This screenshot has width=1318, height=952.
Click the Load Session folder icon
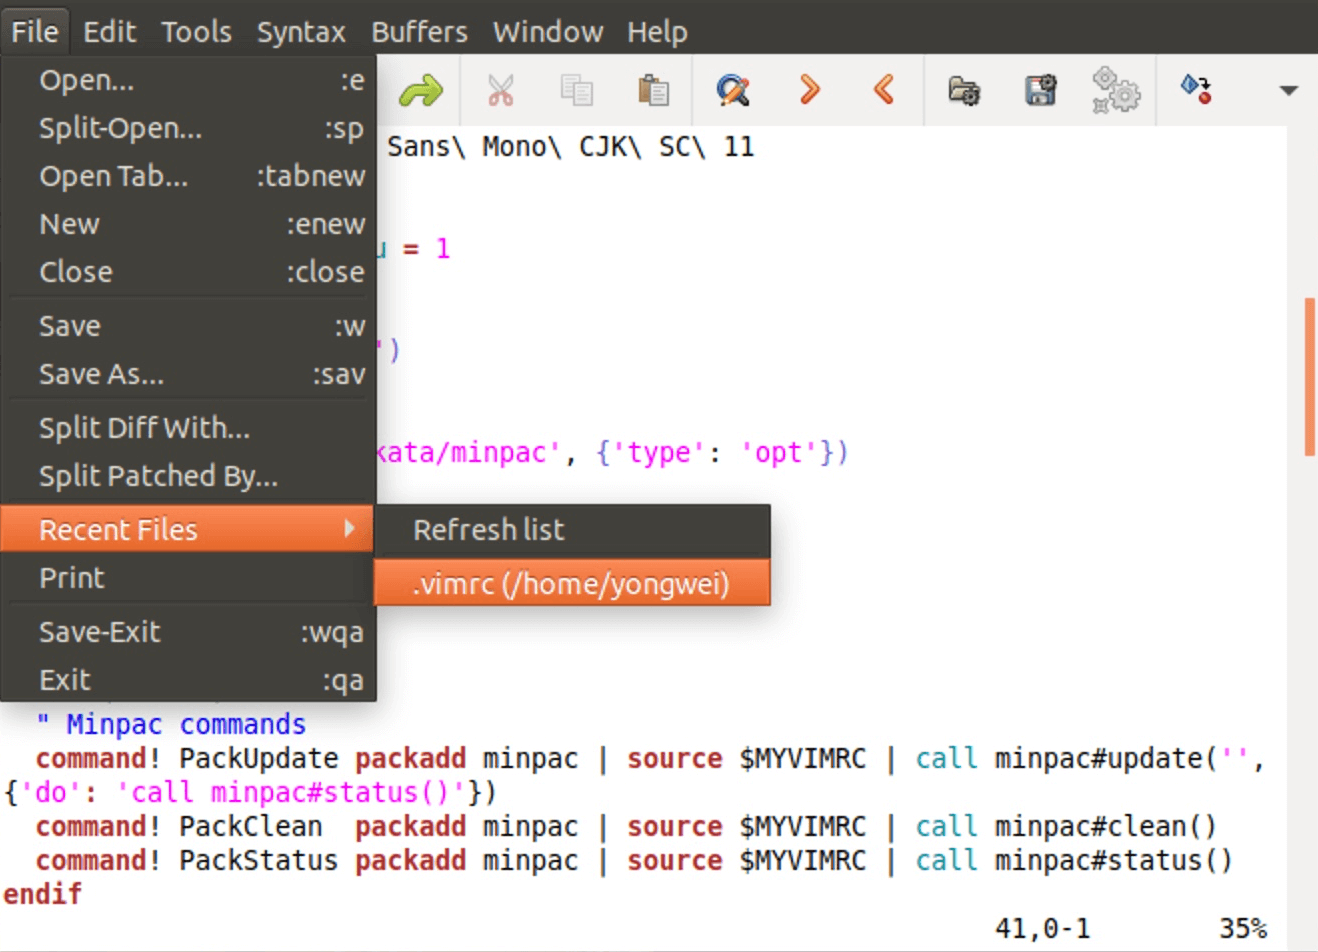pyautogui.click(x=964, y=91)
